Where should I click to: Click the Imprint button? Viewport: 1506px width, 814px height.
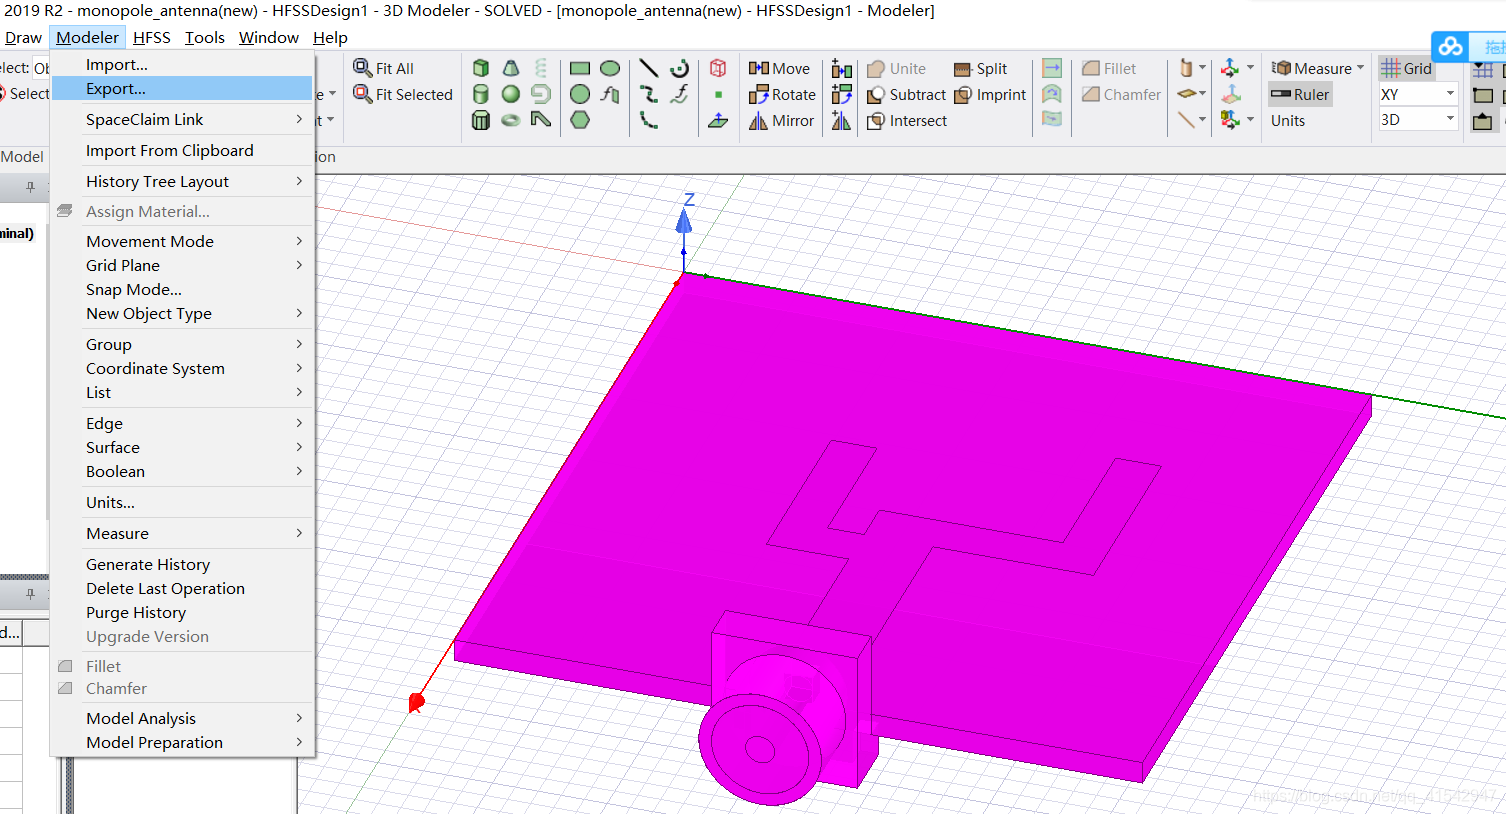coord(990,94)
